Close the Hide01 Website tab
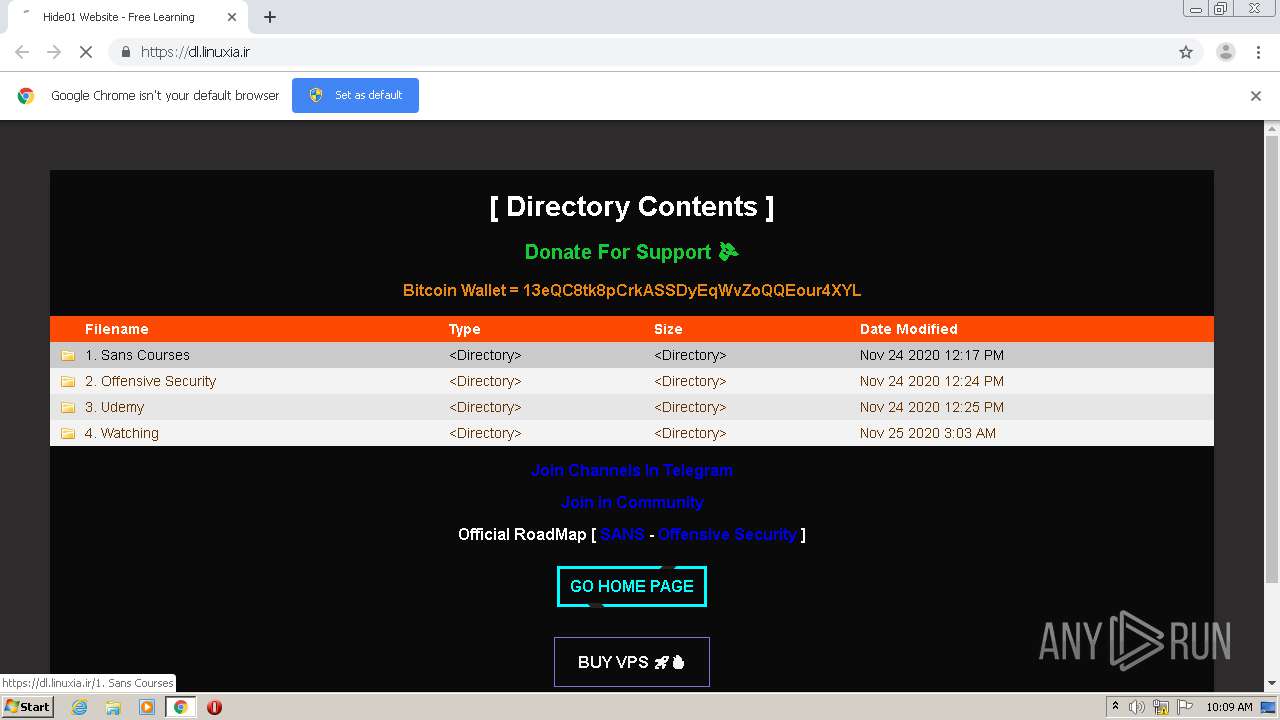The height and width of the screenshot is (720, 1280). click(232, 17)
